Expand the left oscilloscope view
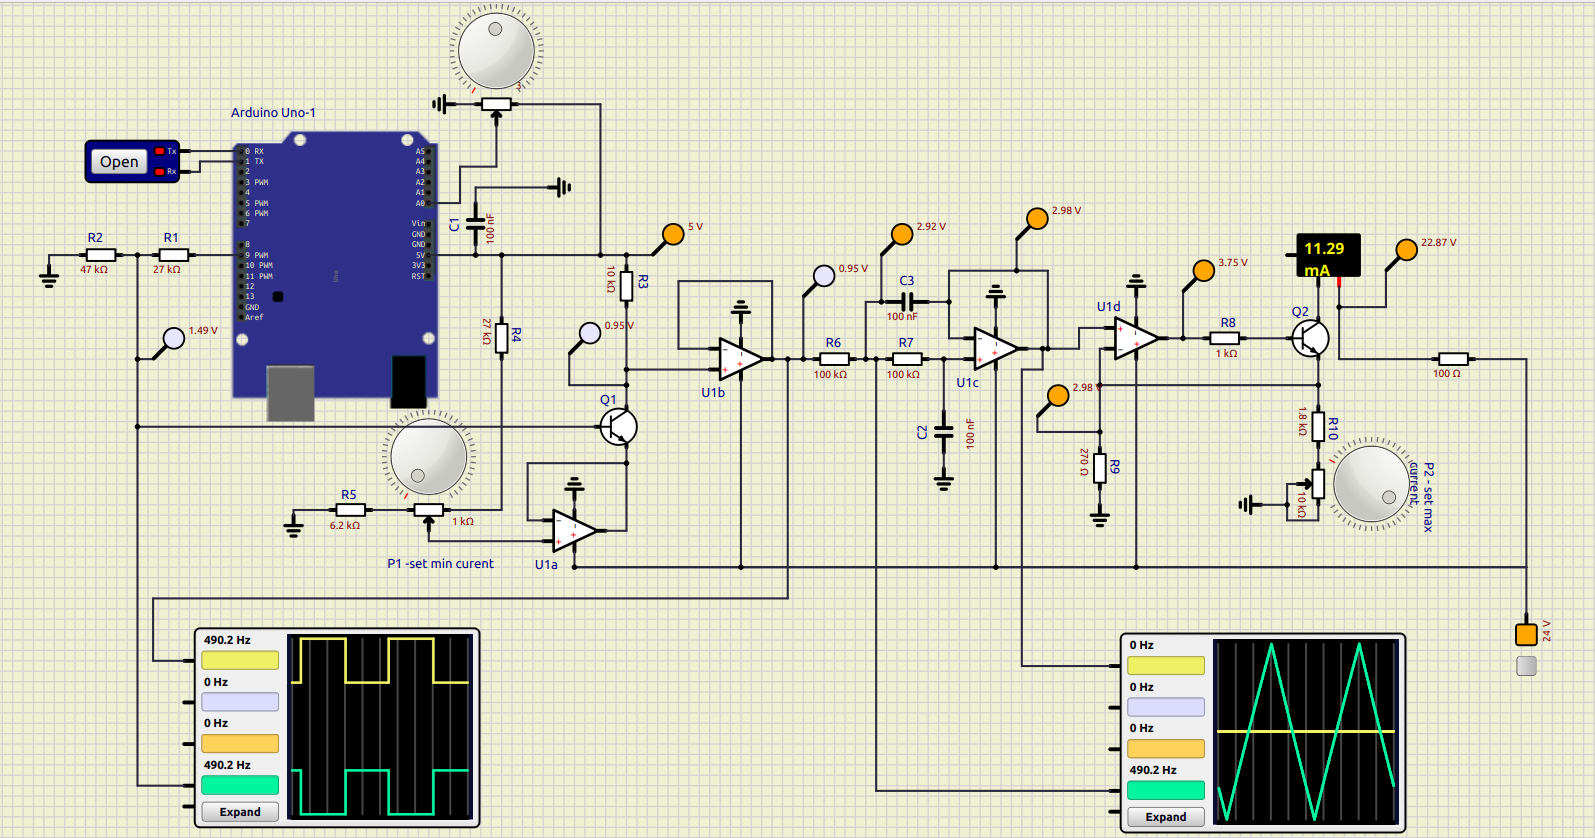Screen dimensions: 1595x838 coord(240,812)
